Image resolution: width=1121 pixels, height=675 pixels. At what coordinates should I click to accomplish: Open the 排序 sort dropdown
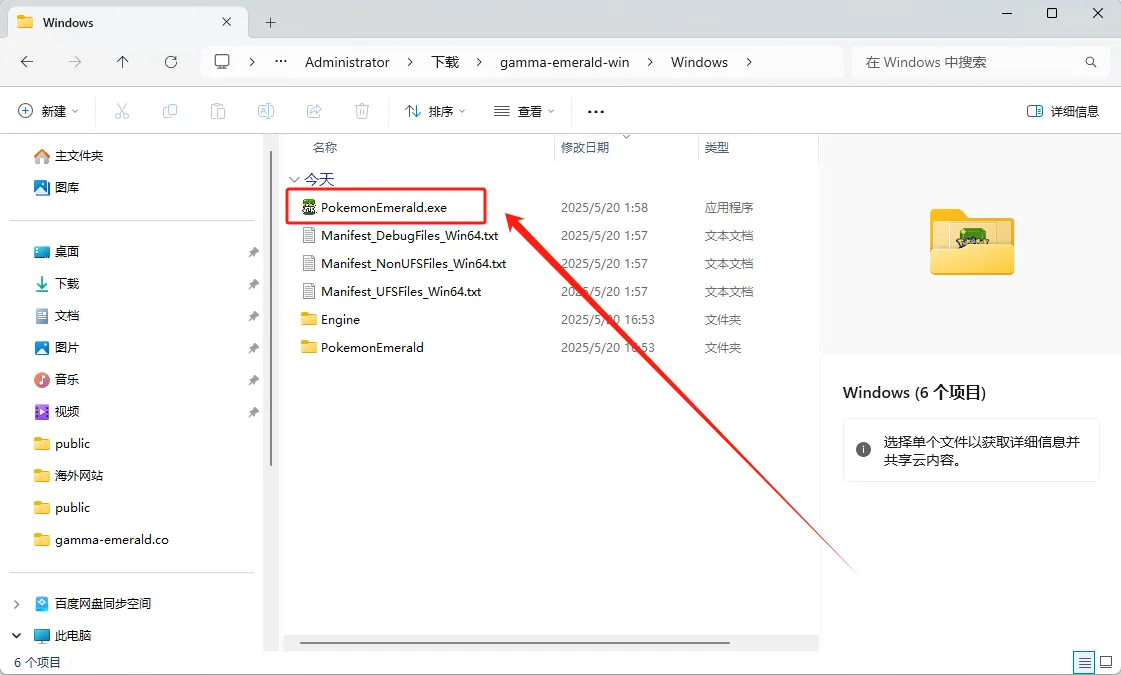pyautogui.click(x=435, y=111)
